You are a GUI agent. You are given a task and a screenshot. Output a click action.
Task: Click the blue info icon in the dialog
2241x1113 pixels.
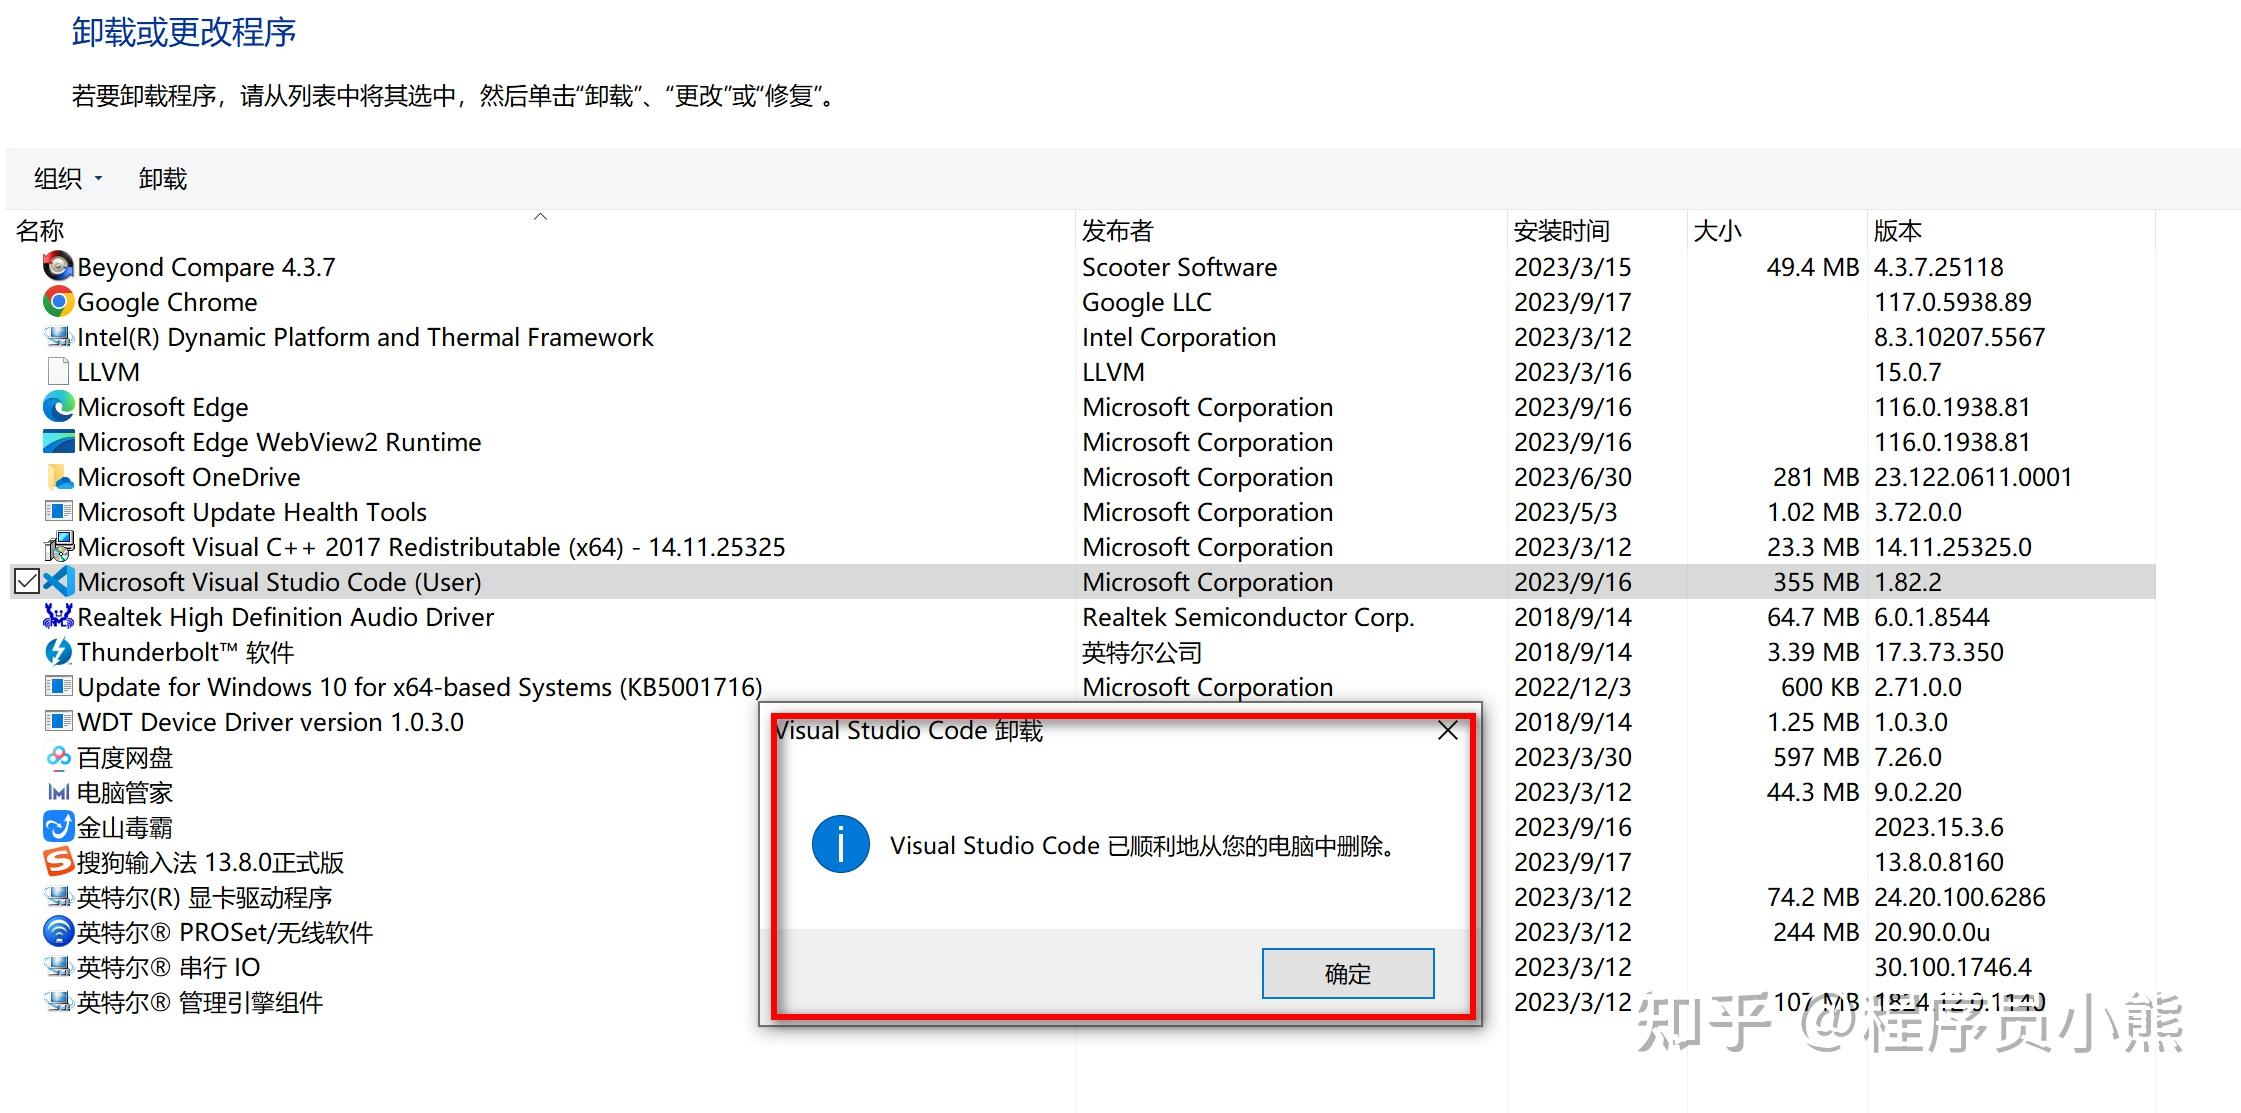click(840, 844)
